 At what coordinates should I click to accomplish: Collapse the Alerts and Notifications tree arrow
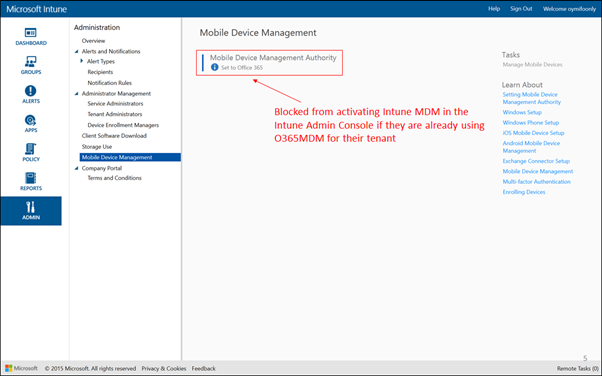coord(76,51)
